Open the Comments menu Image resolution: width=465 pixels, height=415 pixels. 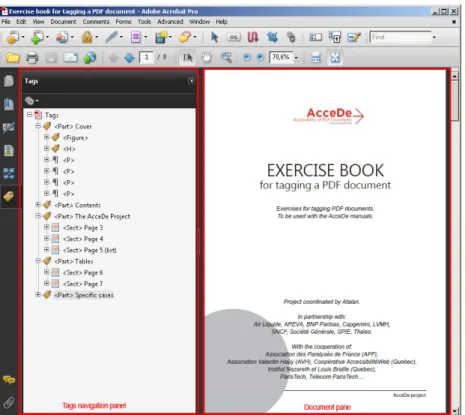pos(96,22)
